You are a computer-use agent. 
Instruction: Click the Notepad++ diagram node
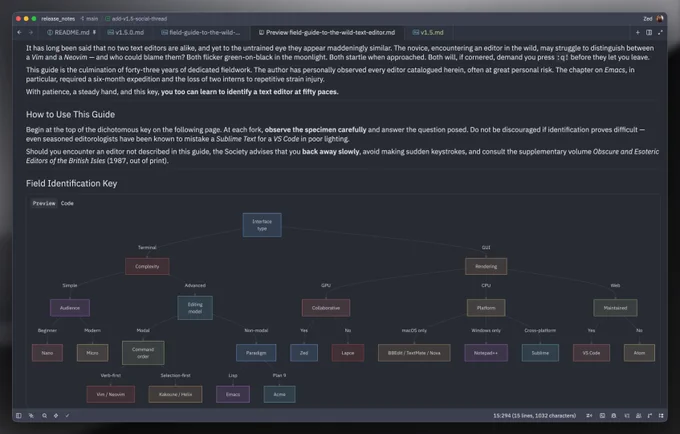point(486,353)
